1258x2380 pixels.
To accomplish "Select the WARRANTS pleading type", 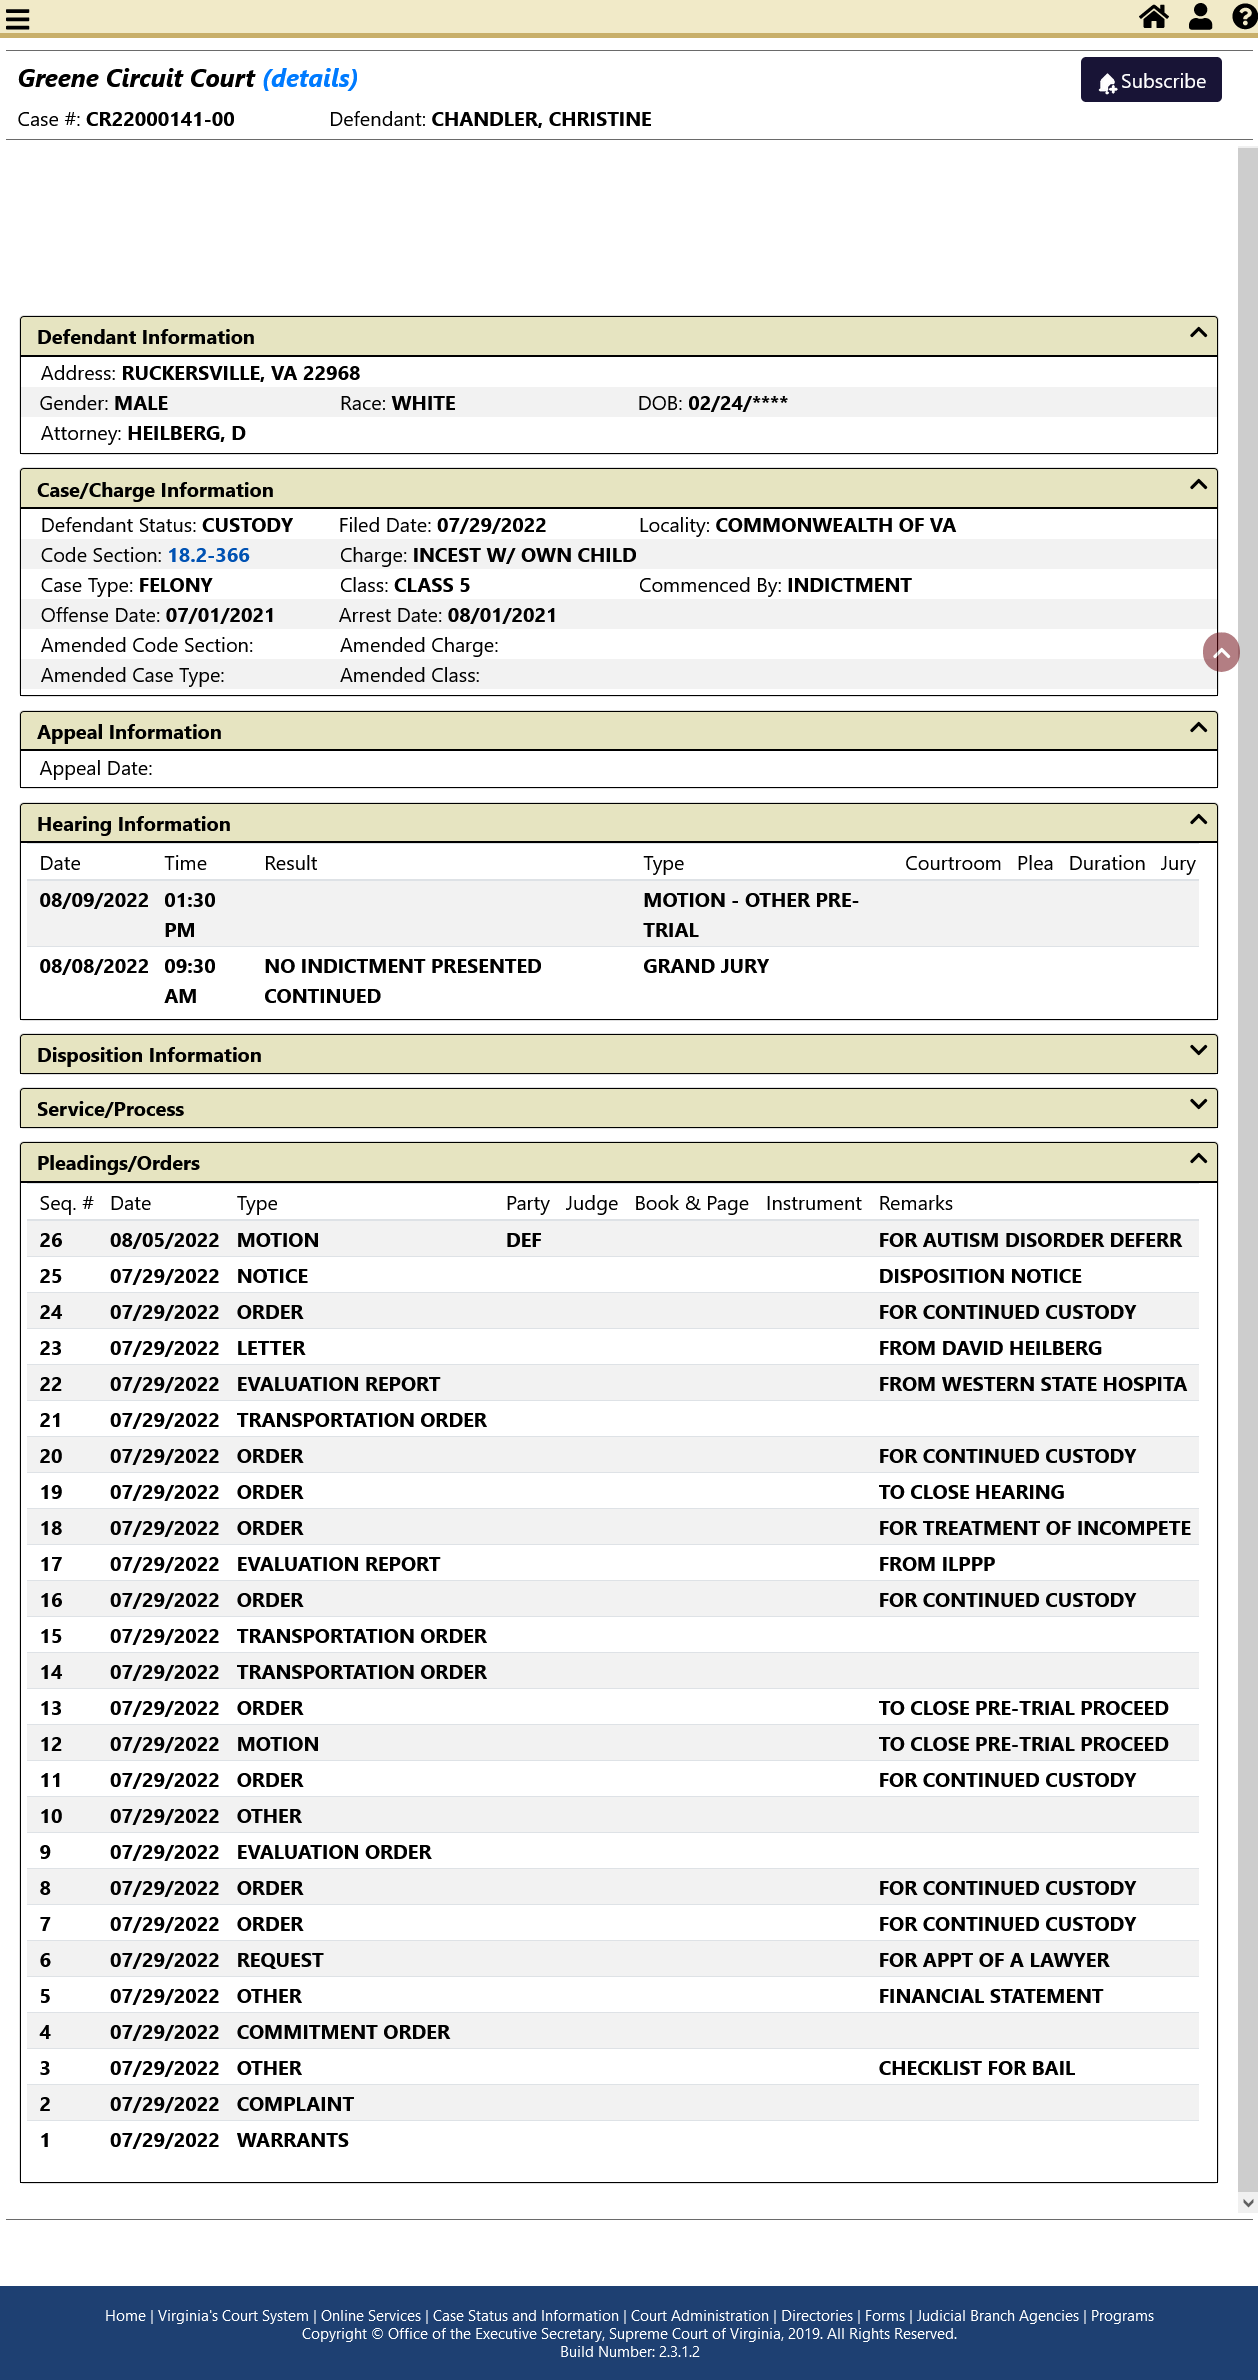I will pyautogui.click(x=293, y=2140).
